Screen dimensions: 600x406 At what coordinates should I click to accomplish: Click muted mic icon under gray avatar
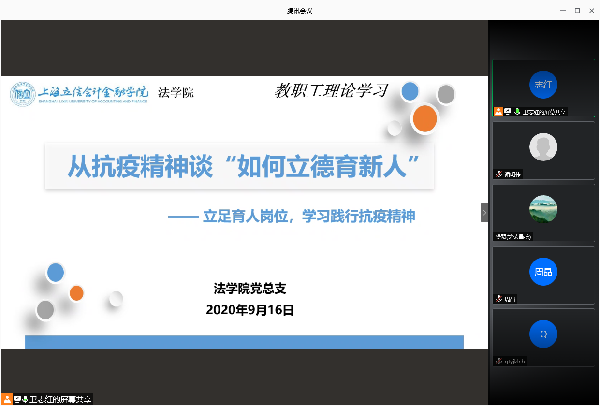click(498, 173)
